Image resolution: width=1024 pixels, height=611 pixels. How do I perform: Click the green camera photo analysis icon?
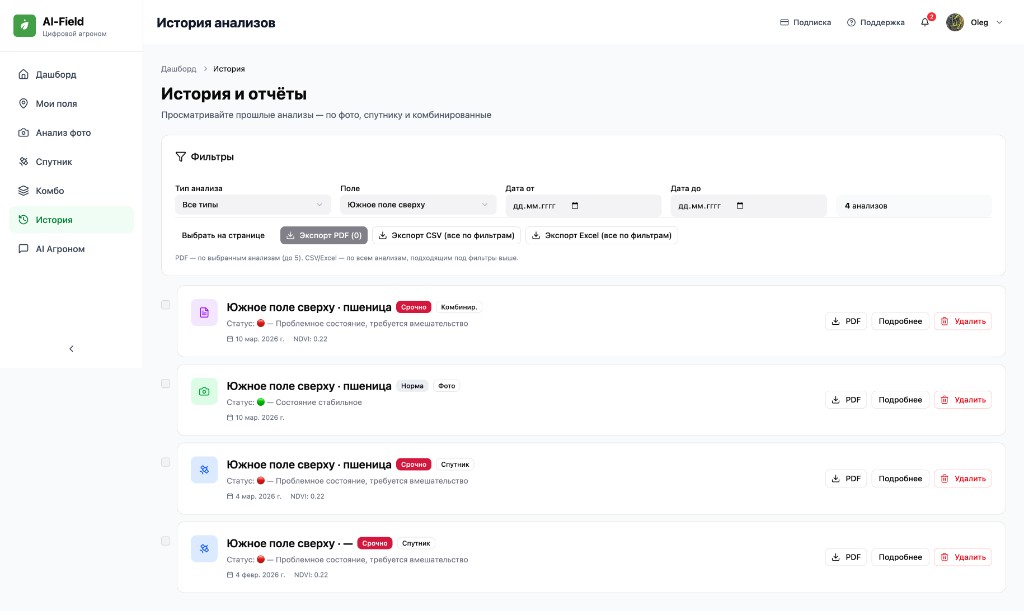(204, 392)
